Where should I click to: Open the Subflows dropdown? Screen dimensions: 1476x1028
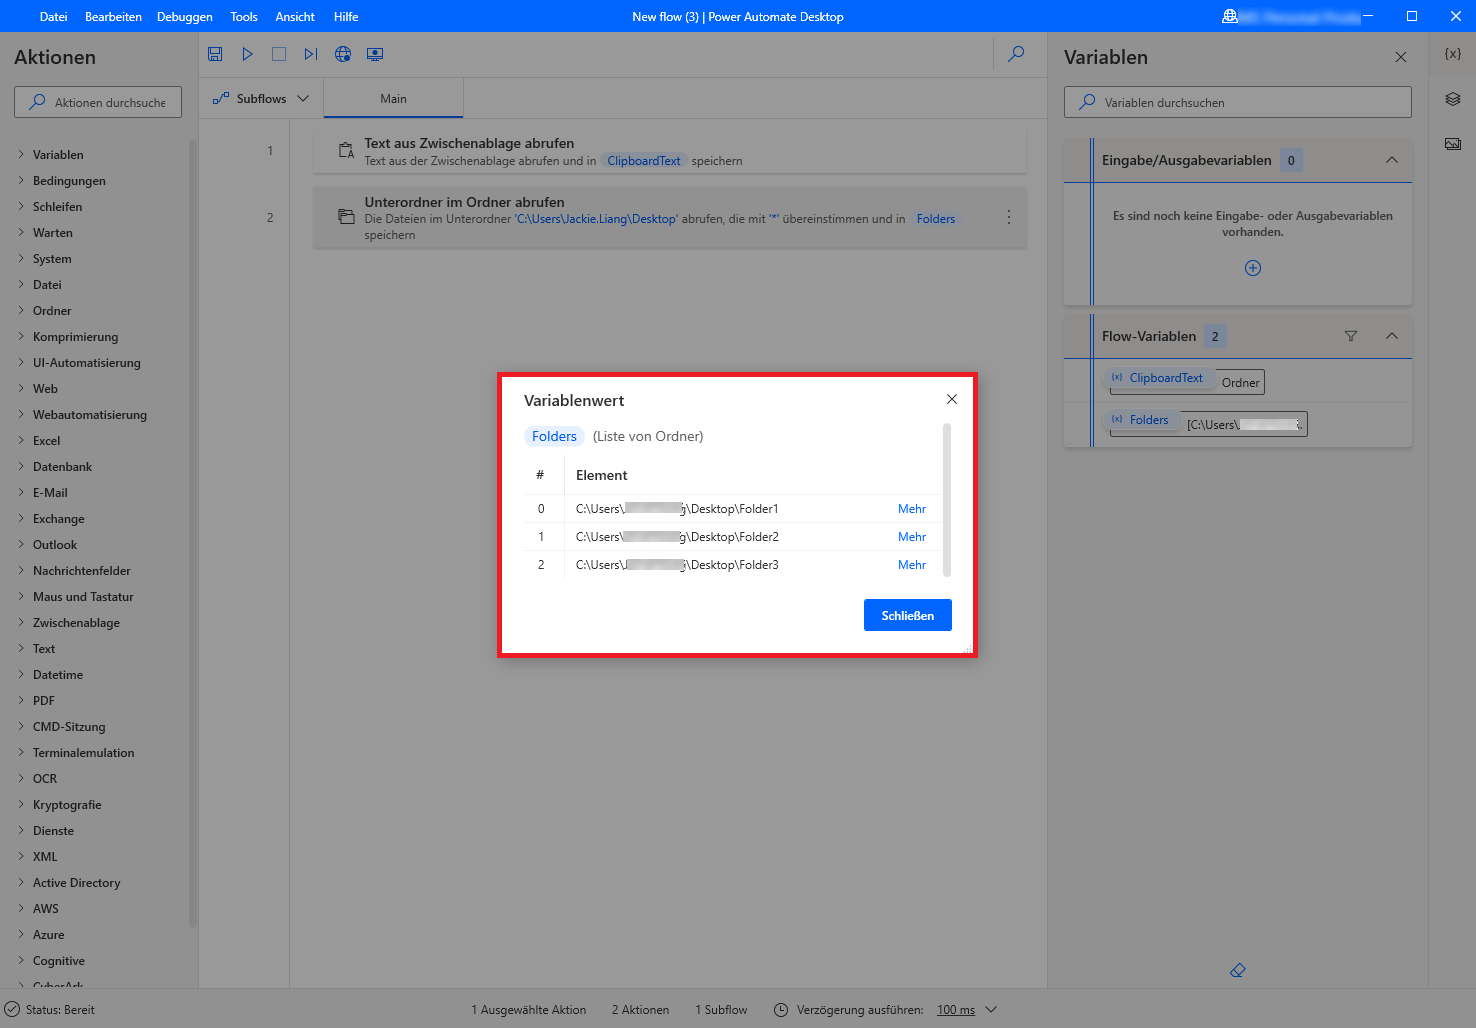pos(261,99)
